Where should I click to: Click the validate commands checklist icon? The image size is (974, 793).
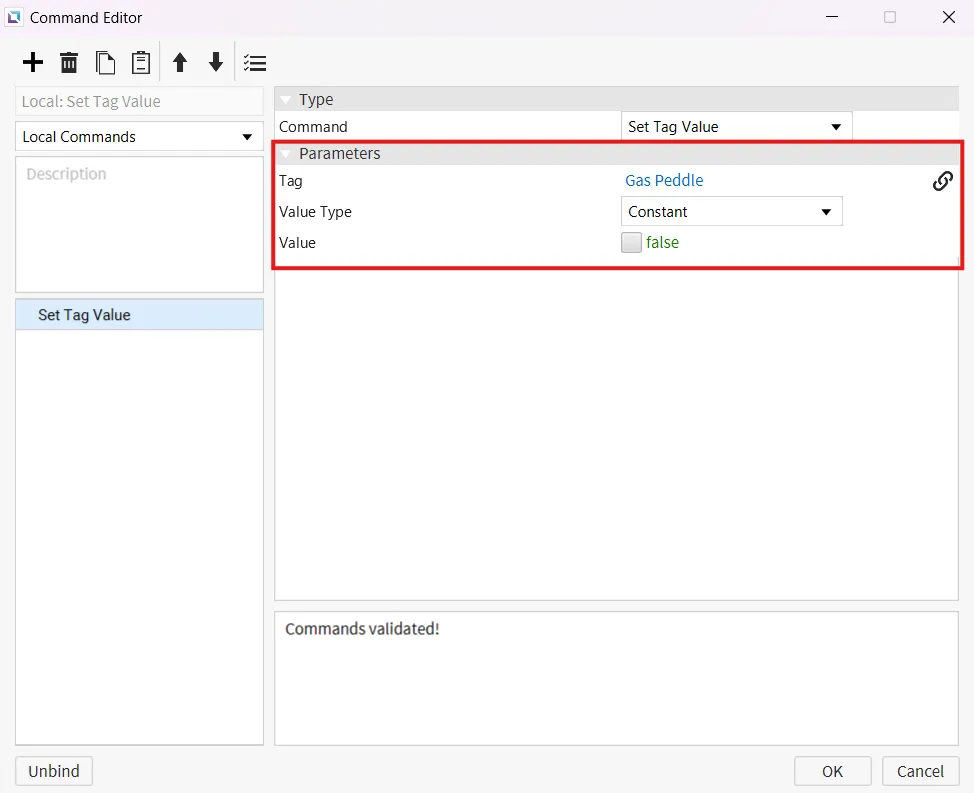point(255,63)
